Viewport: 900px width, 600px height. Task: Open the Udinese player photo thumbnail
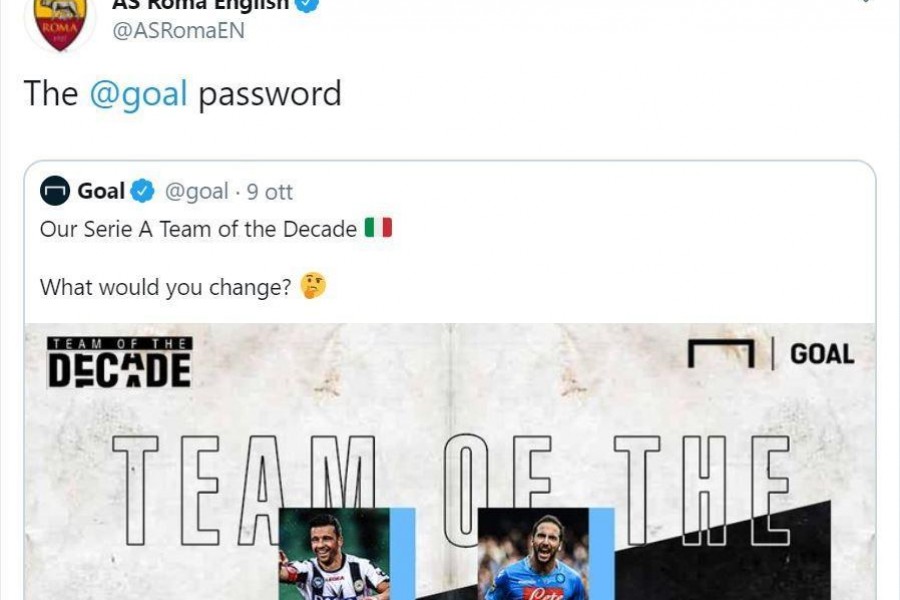click(334, 554)
